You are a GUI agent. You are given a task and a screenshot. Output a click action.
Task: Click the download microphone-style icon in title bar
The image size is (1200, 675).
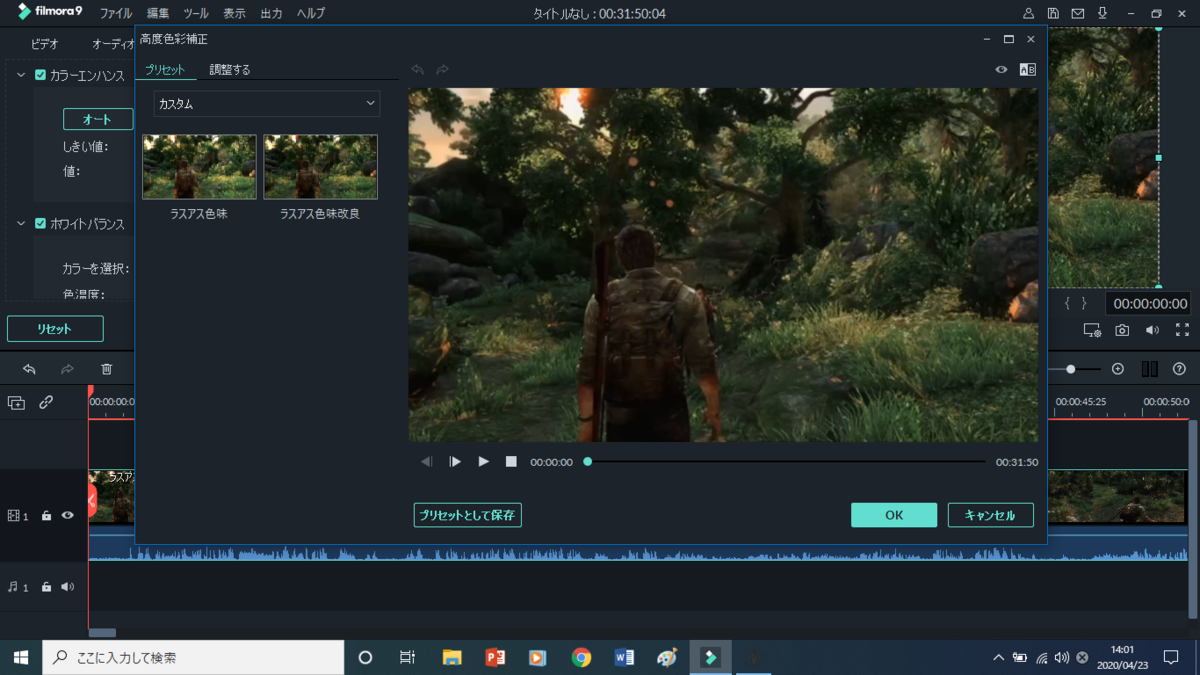coord(1103,14)
